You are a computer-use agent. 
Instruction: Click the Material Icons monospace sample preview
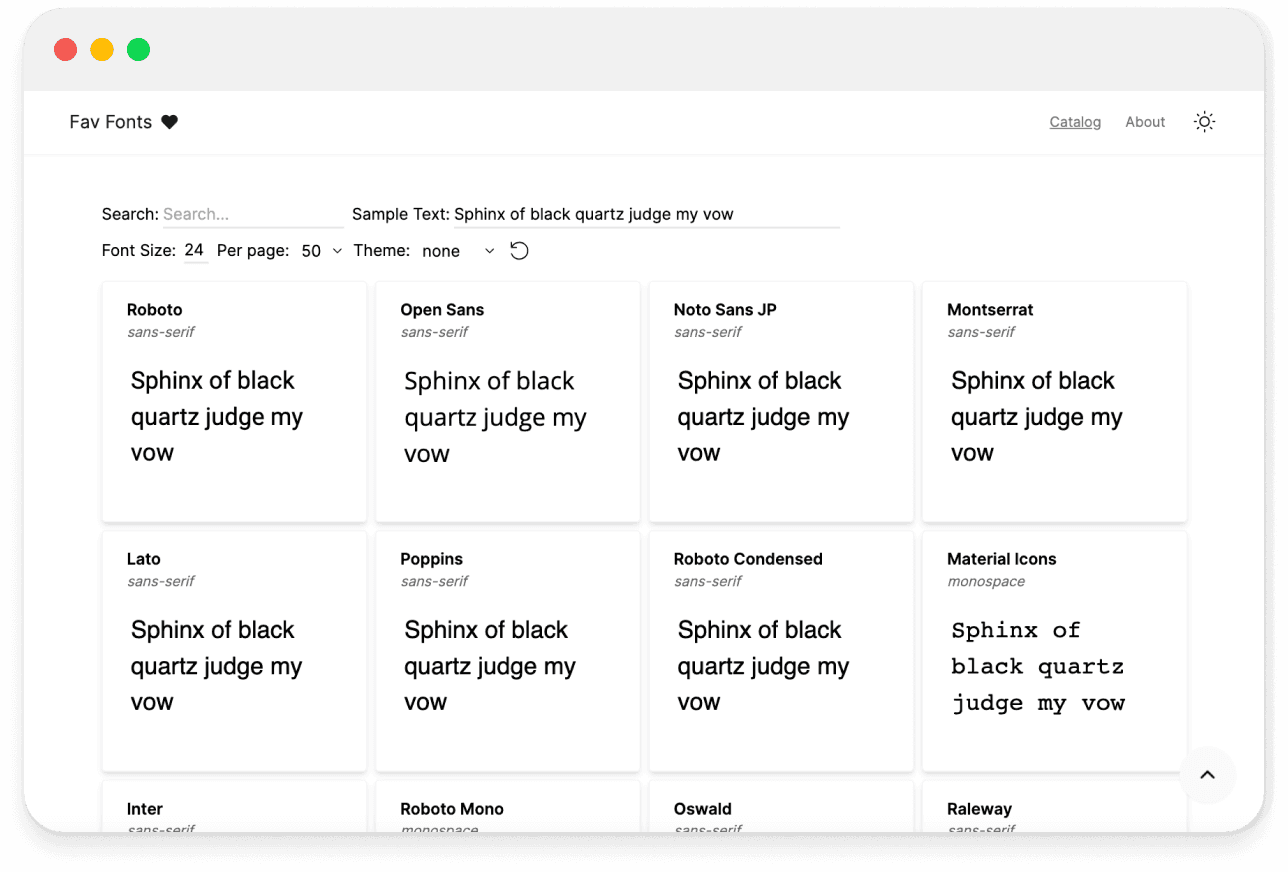1038,666
